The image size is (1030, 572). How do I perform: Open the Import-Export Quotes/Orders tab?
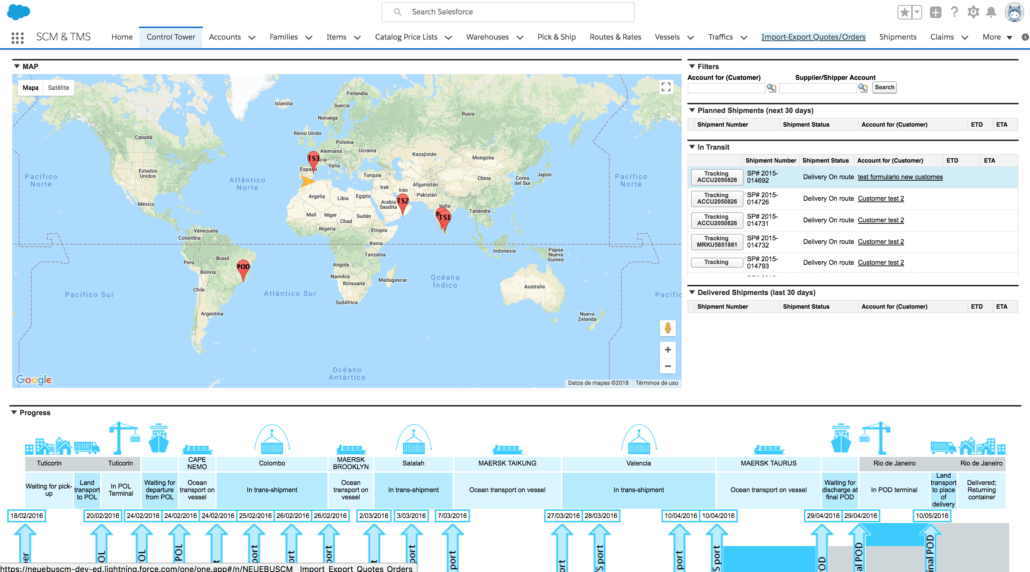pos(813,37)
